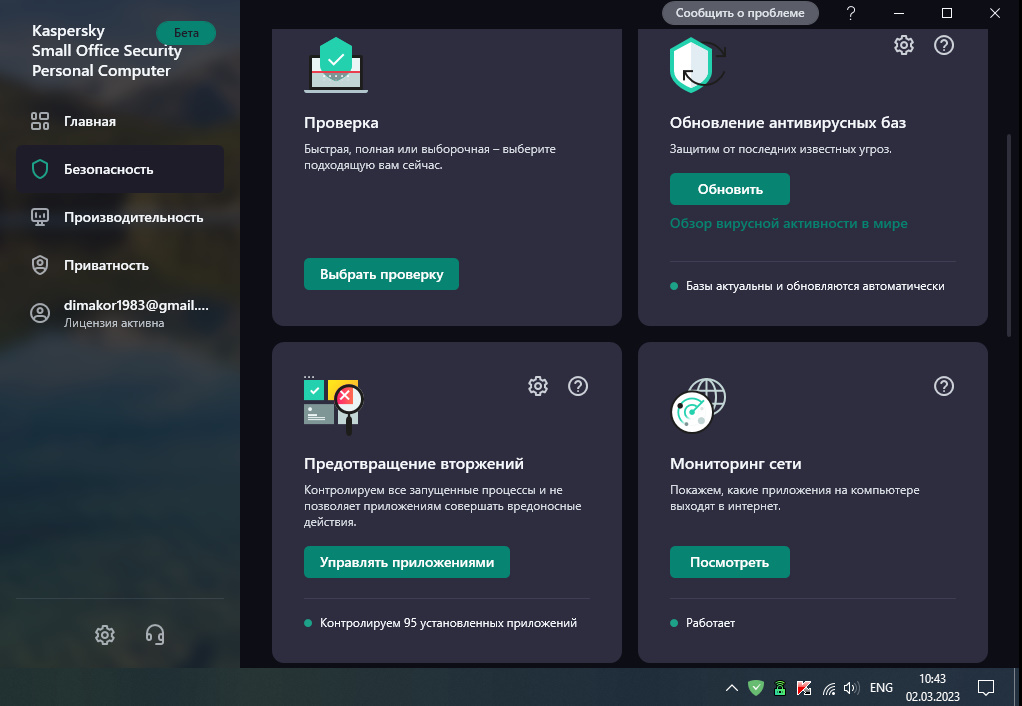This screenshot has height=706, width=1022.
Task: Click Управлять приложениями button
Action: [407, 562]
